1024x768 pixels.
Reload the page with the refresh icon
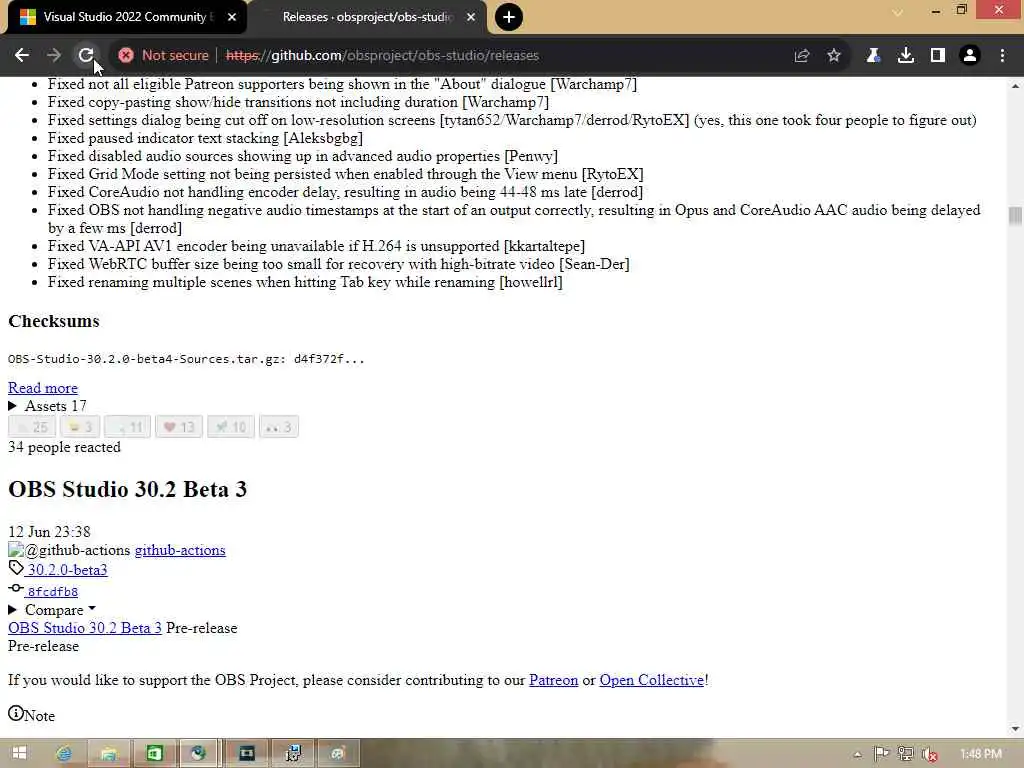point(86,56)
